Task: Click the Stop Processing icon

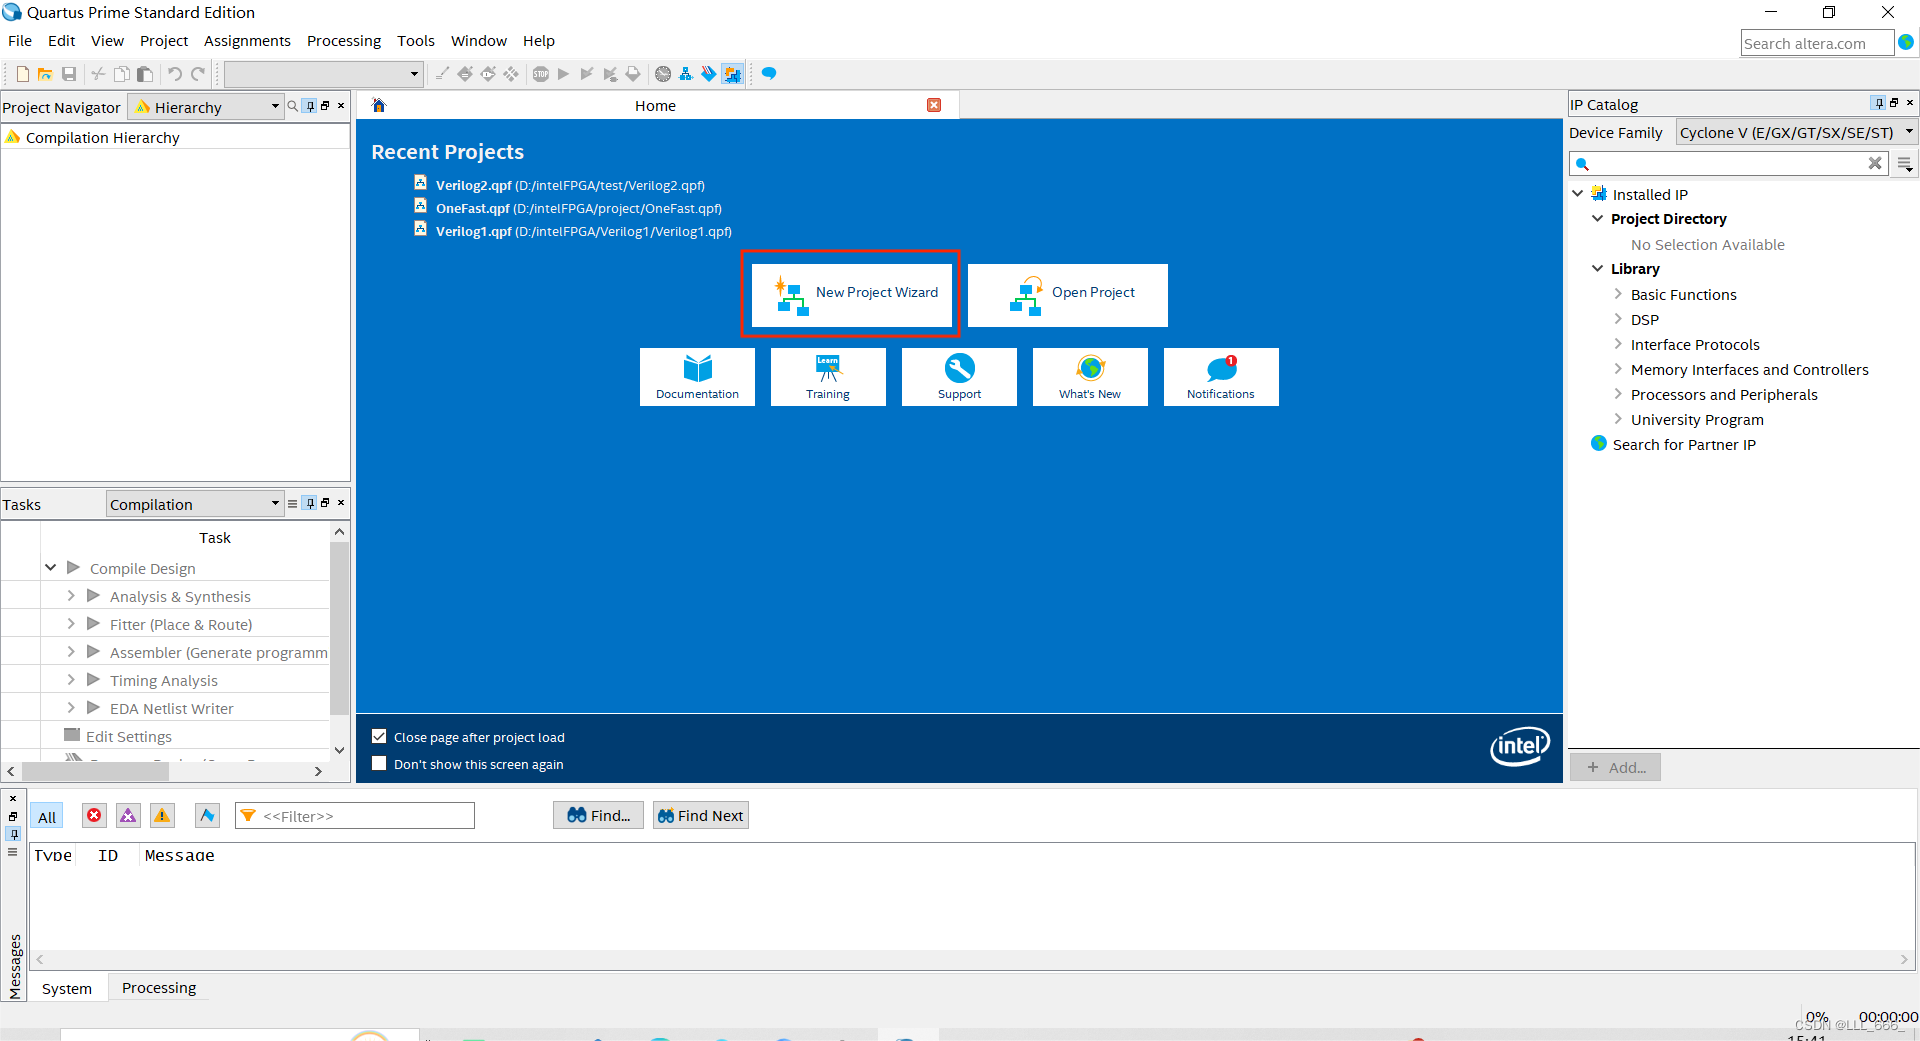Action: point(541,74)
